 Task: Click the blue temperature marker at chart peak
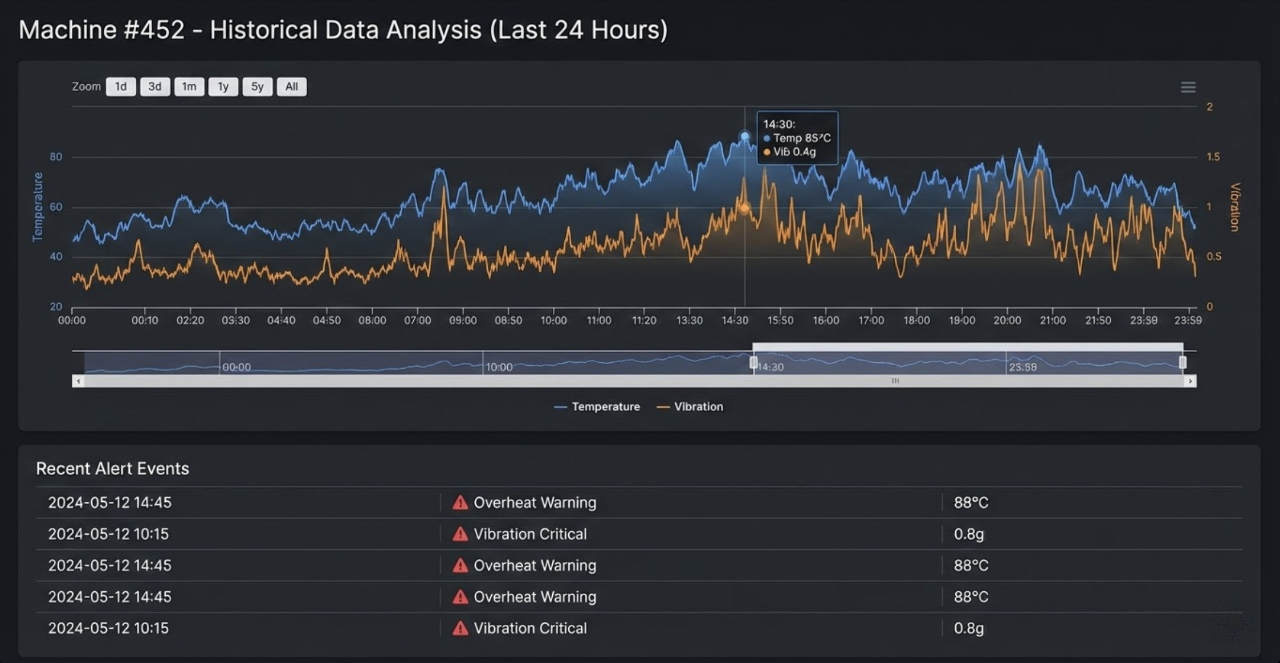click(x=745, y=136)
